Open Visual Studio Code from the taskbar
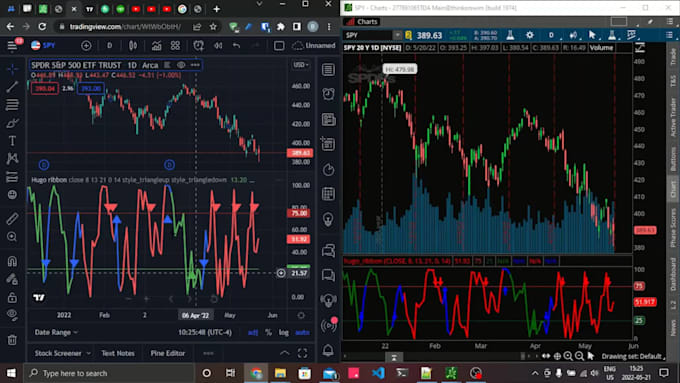Image resolution: width=680 pixels, height=383 pixels. pos(378,373)
